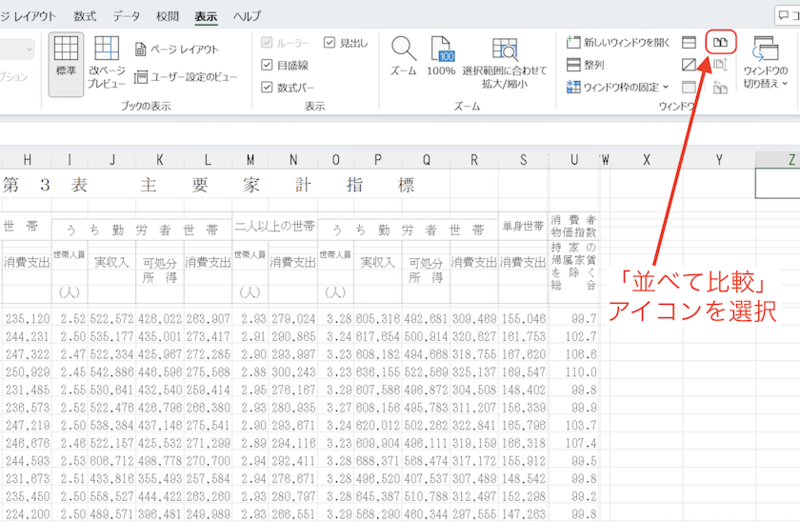Click cell with value 169,547
Viewport: 800px width, 522px height.
[x=523, y=372]
